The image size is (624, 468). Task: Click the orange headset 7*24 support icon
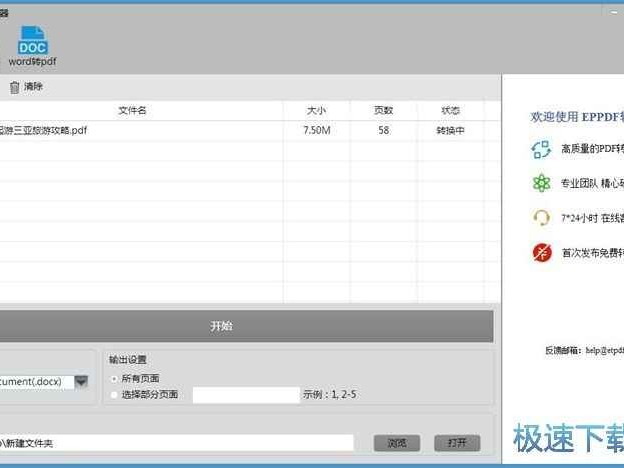tap(541, 217)
